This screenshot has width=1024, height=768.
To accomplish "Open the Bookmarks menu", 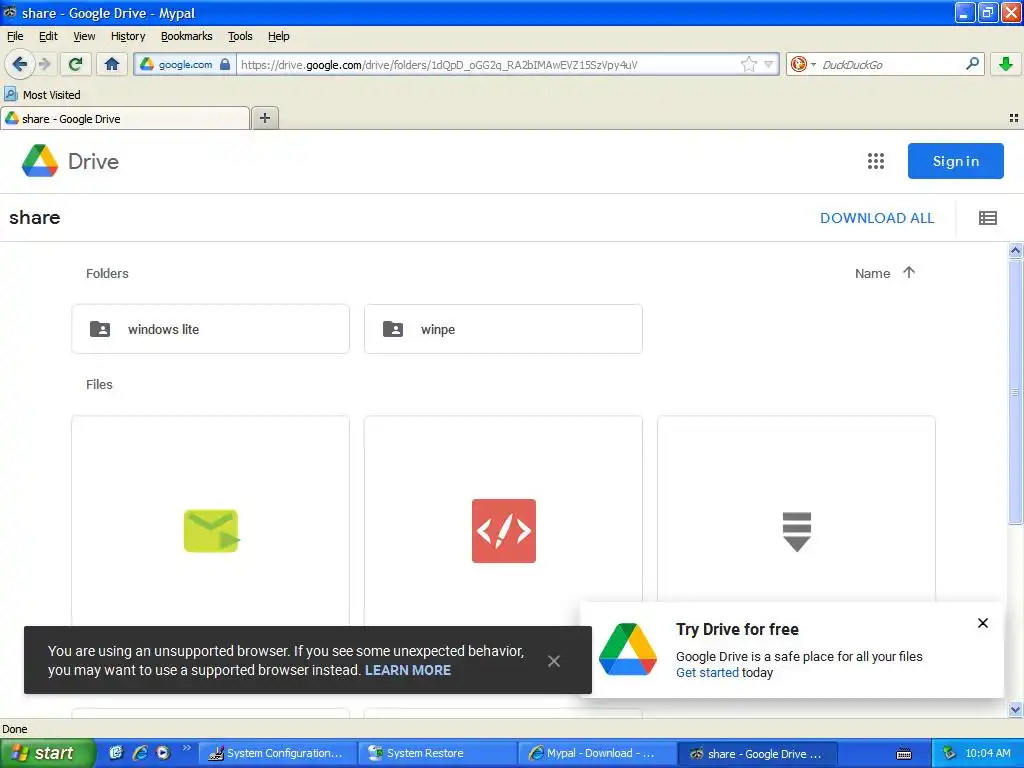I will 187,36.
